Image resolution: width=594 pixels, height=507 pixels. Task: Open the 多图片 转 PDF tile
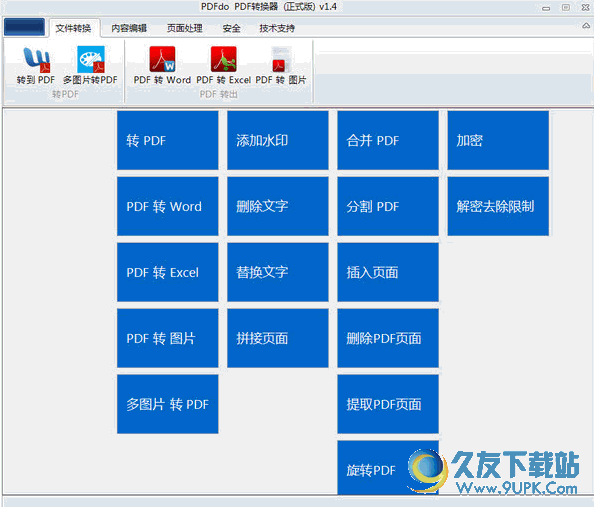(167, 404)
